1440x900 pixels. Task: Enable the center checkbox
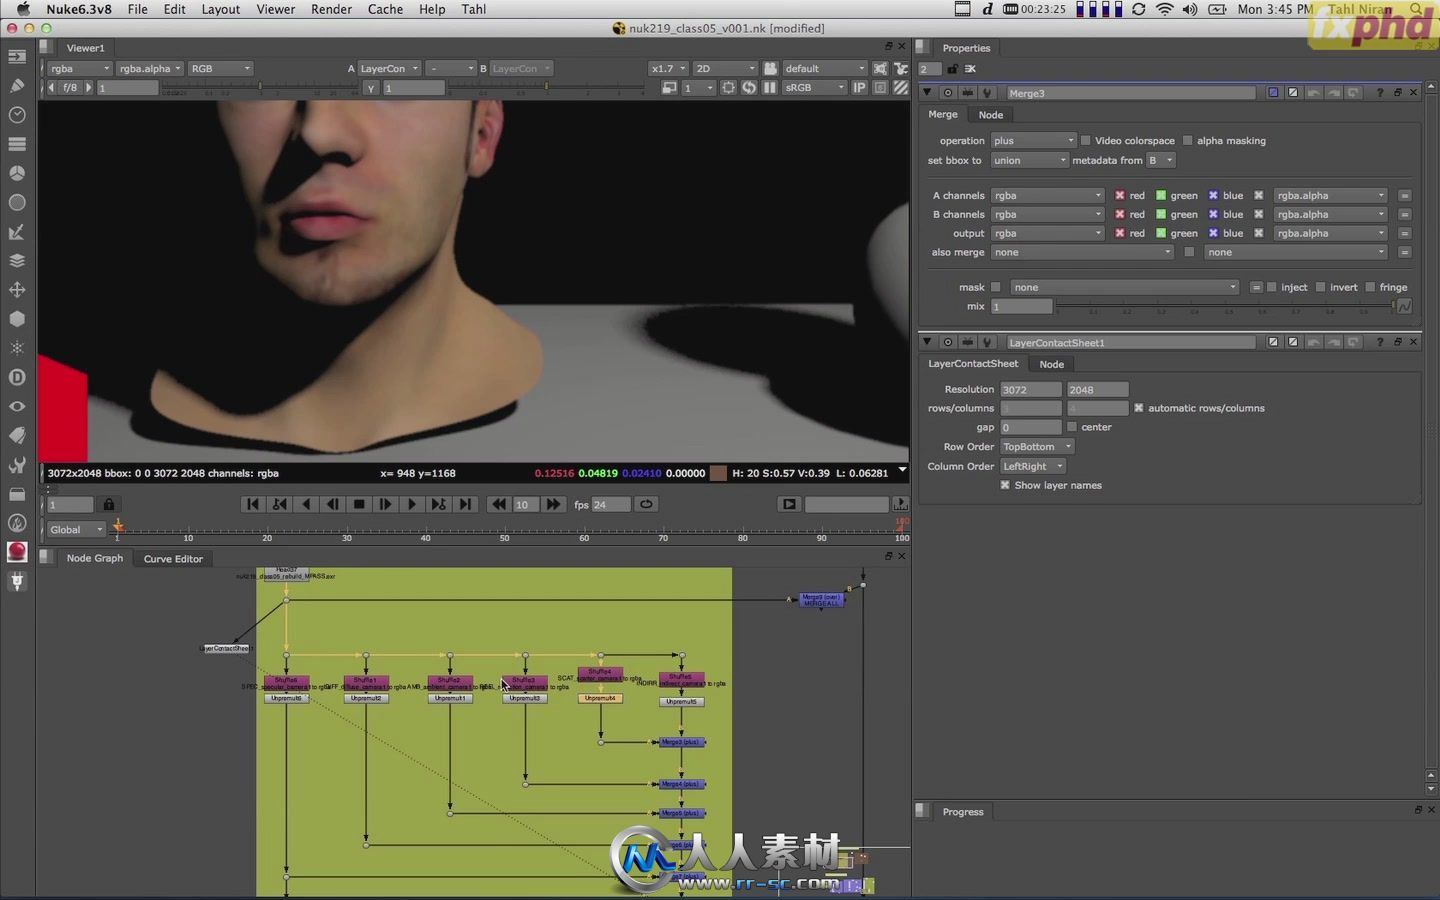pos(1072,427)
